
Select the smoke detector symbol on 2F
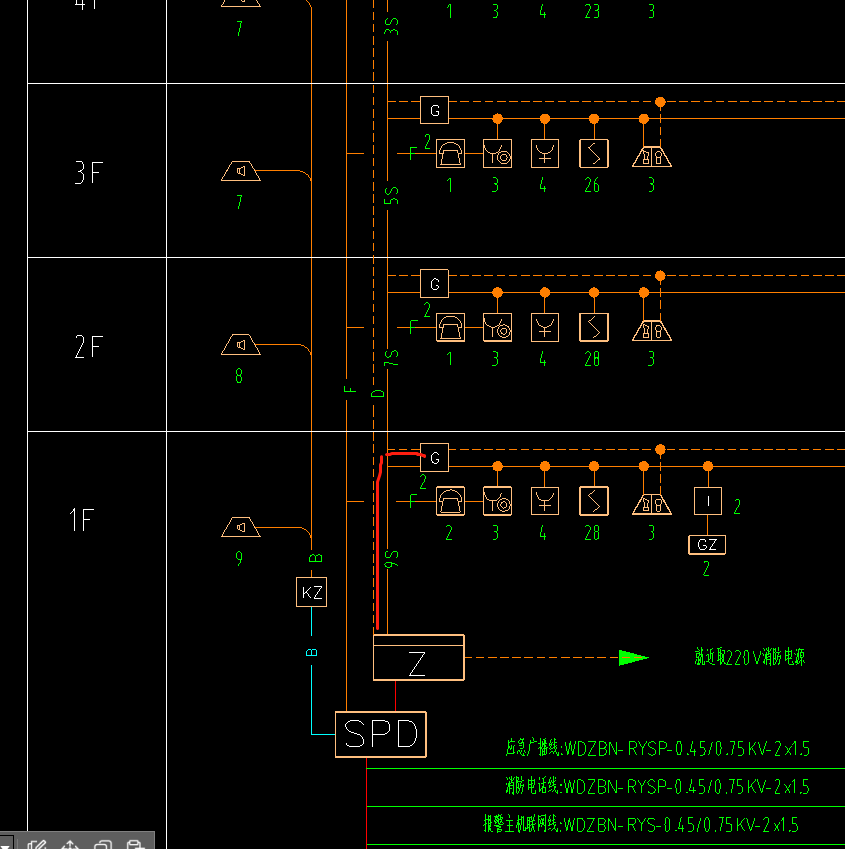click(x=594, y=328)
